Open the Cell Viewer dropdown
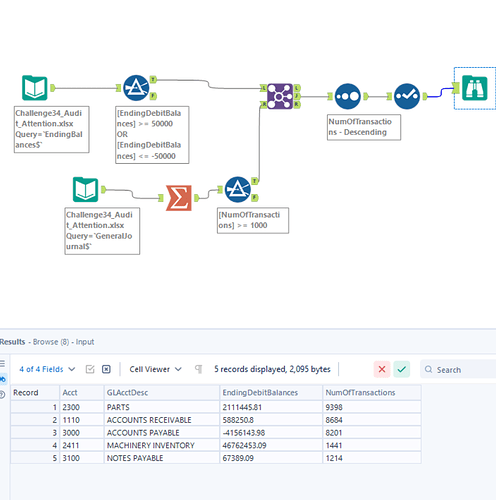 click(155, 369)
